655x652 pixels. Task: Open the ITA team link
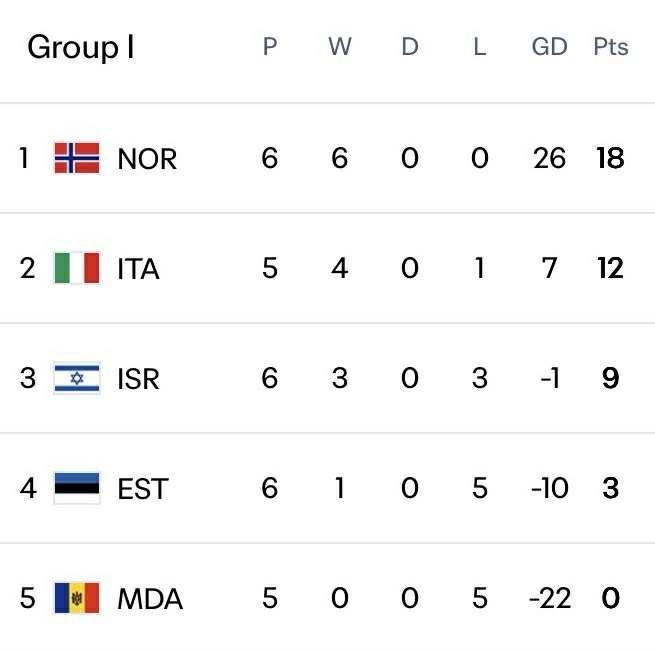[x=138, y=269]
